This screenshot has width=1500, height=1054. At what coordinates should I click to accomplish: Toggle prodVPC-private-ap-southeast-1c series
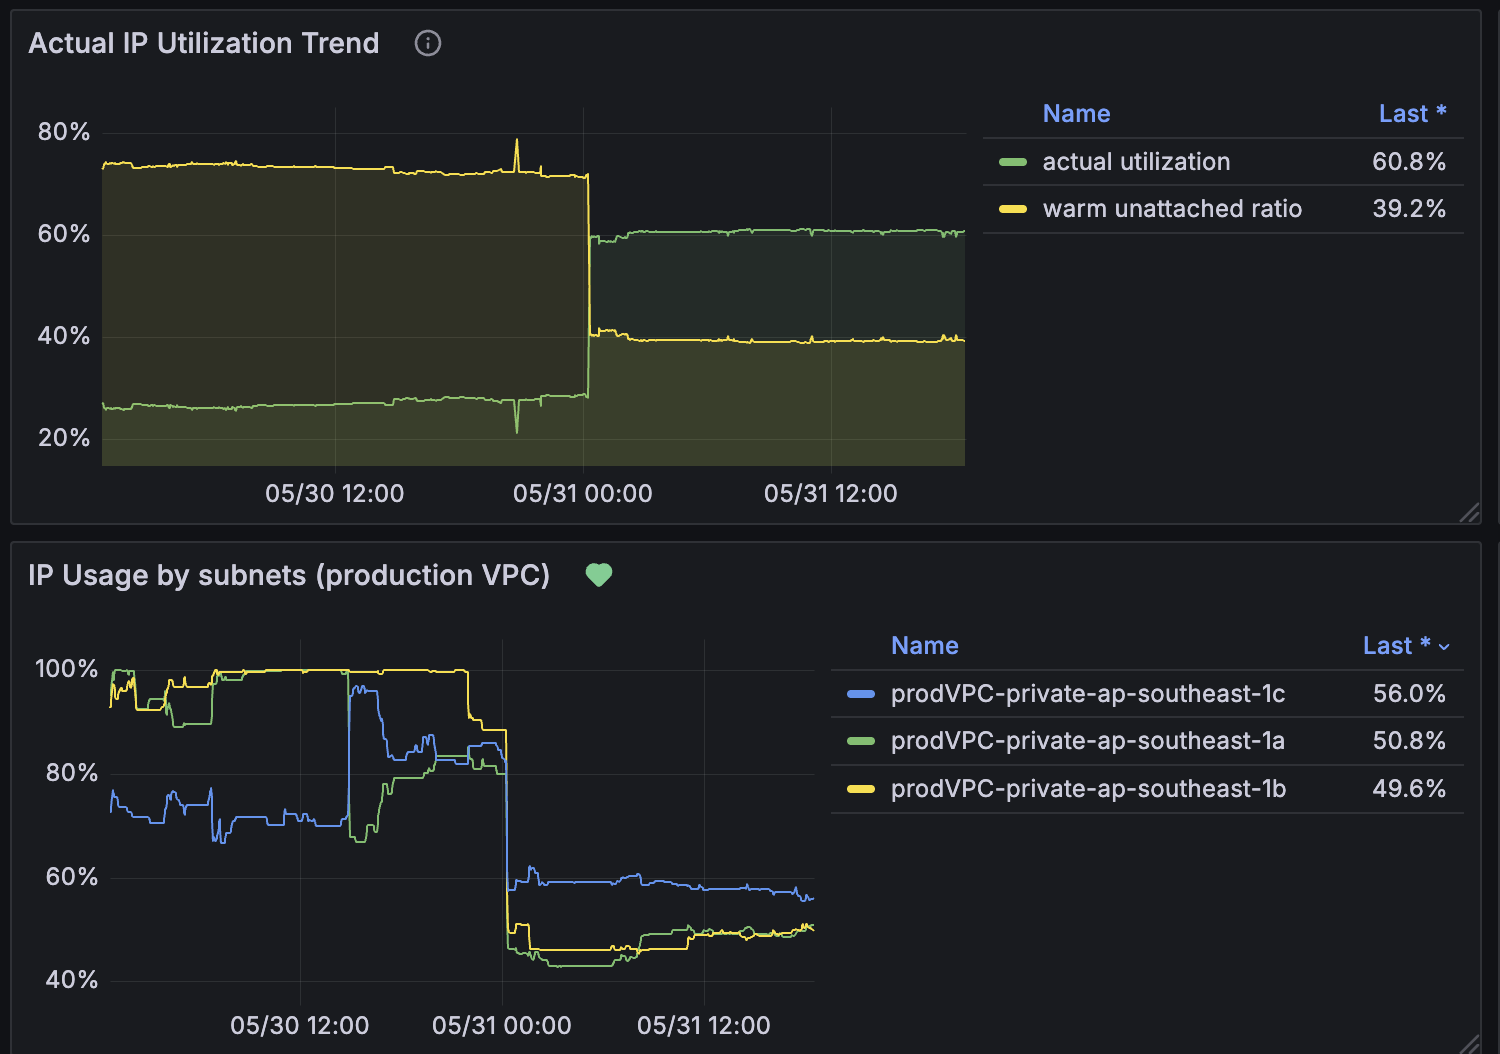tap(1088, 694)
